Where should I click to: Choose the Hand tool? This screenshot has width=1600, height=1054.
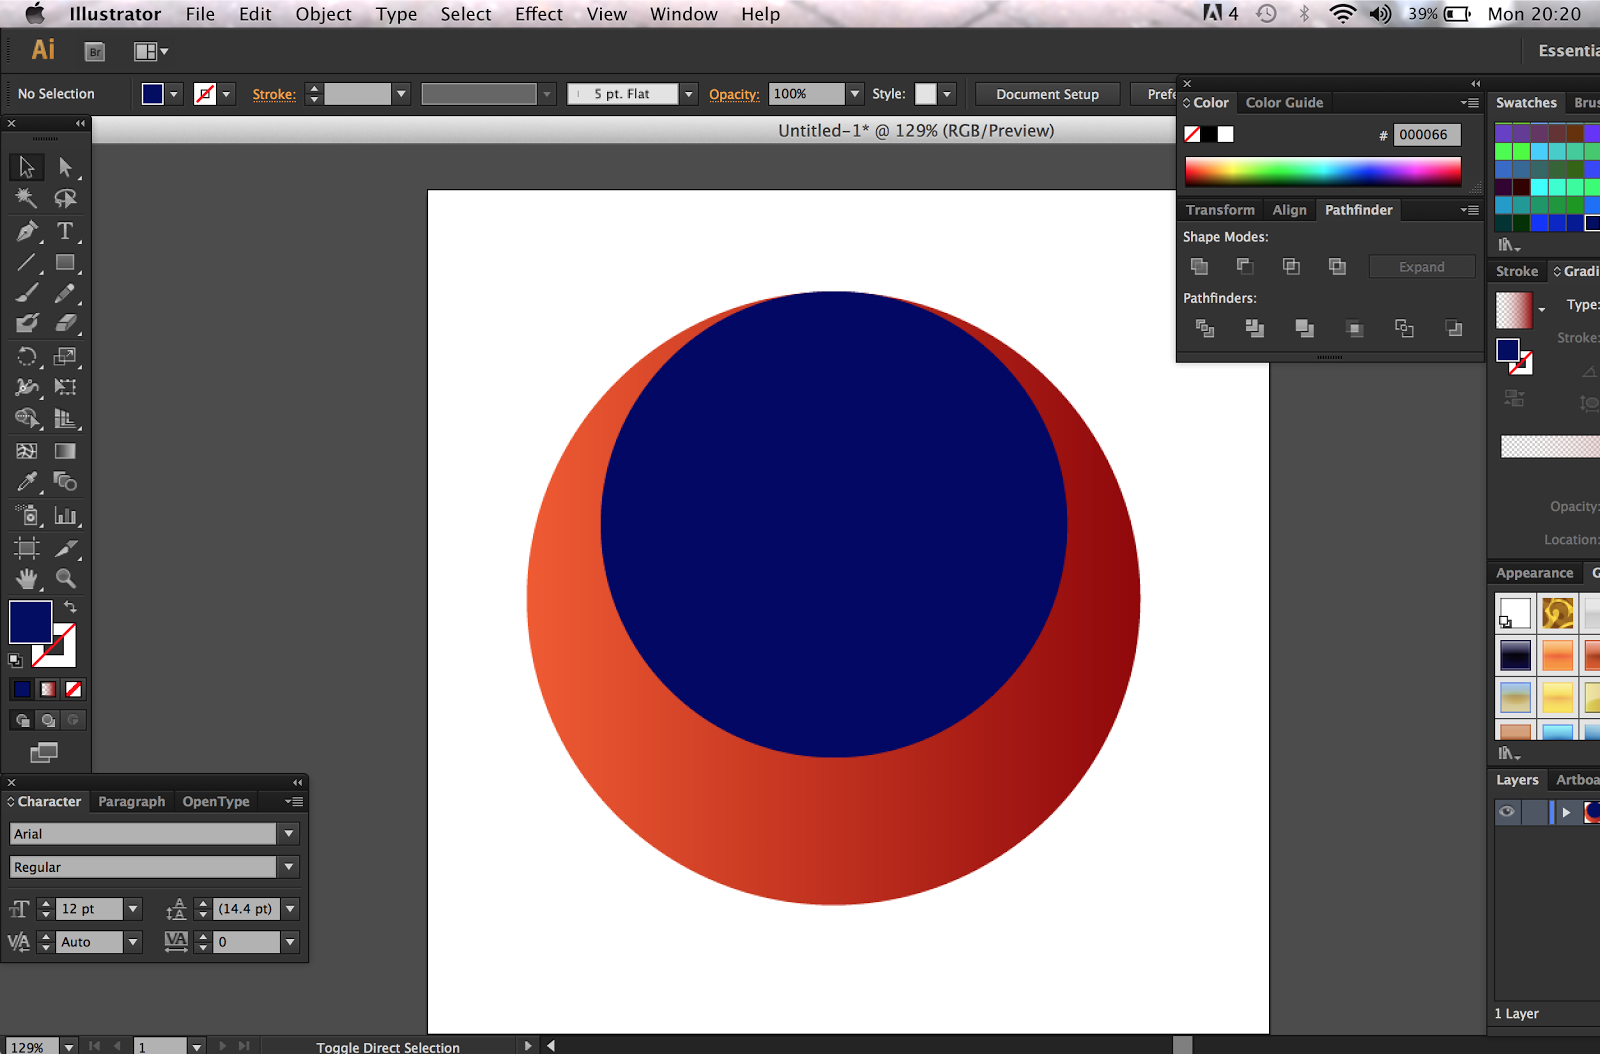(27, 579)
